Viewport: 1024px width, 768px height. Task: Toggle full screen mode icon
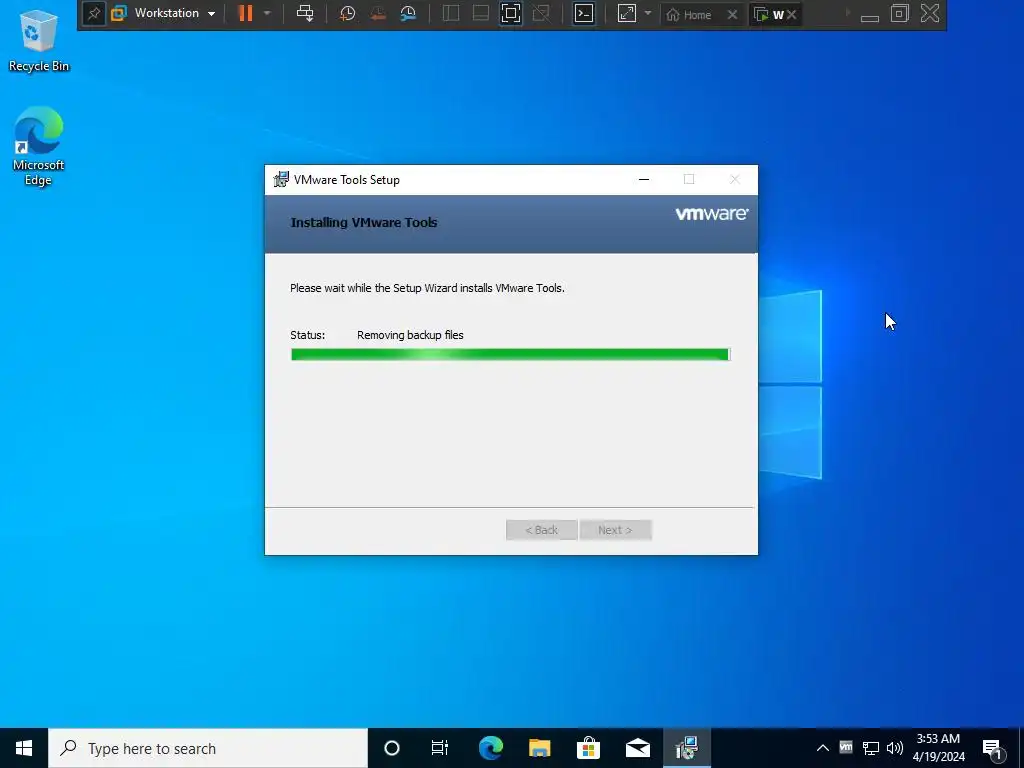point(511,13)
